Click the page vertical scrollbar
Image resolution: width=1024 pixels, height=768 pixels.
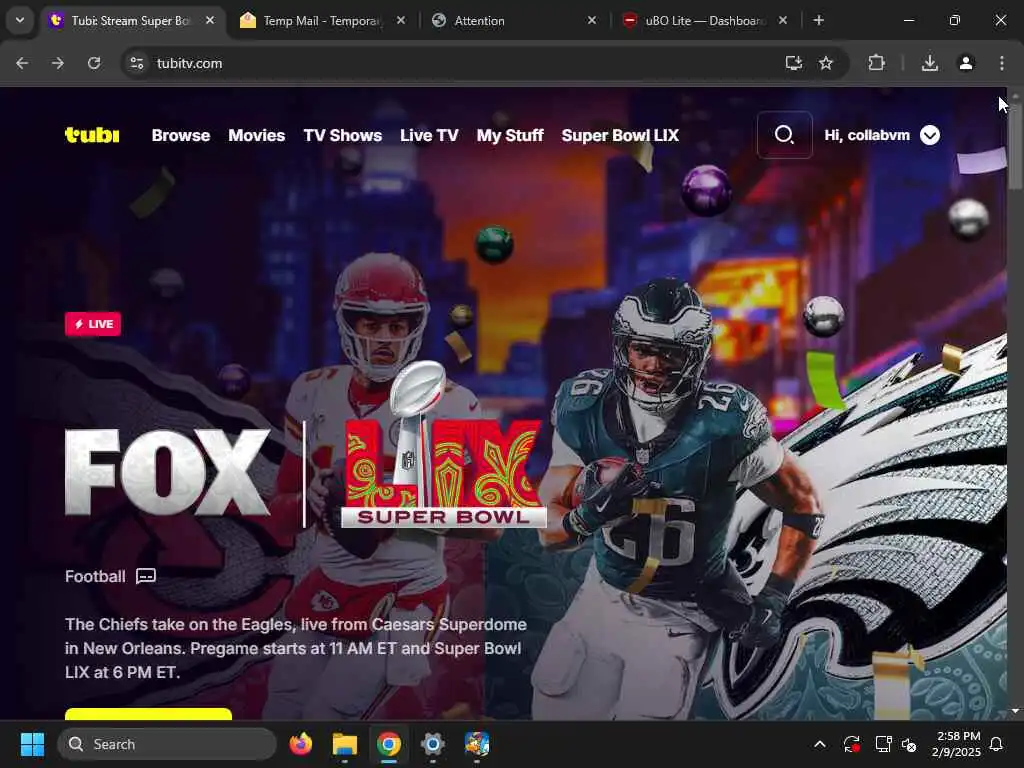point(1015,146)
